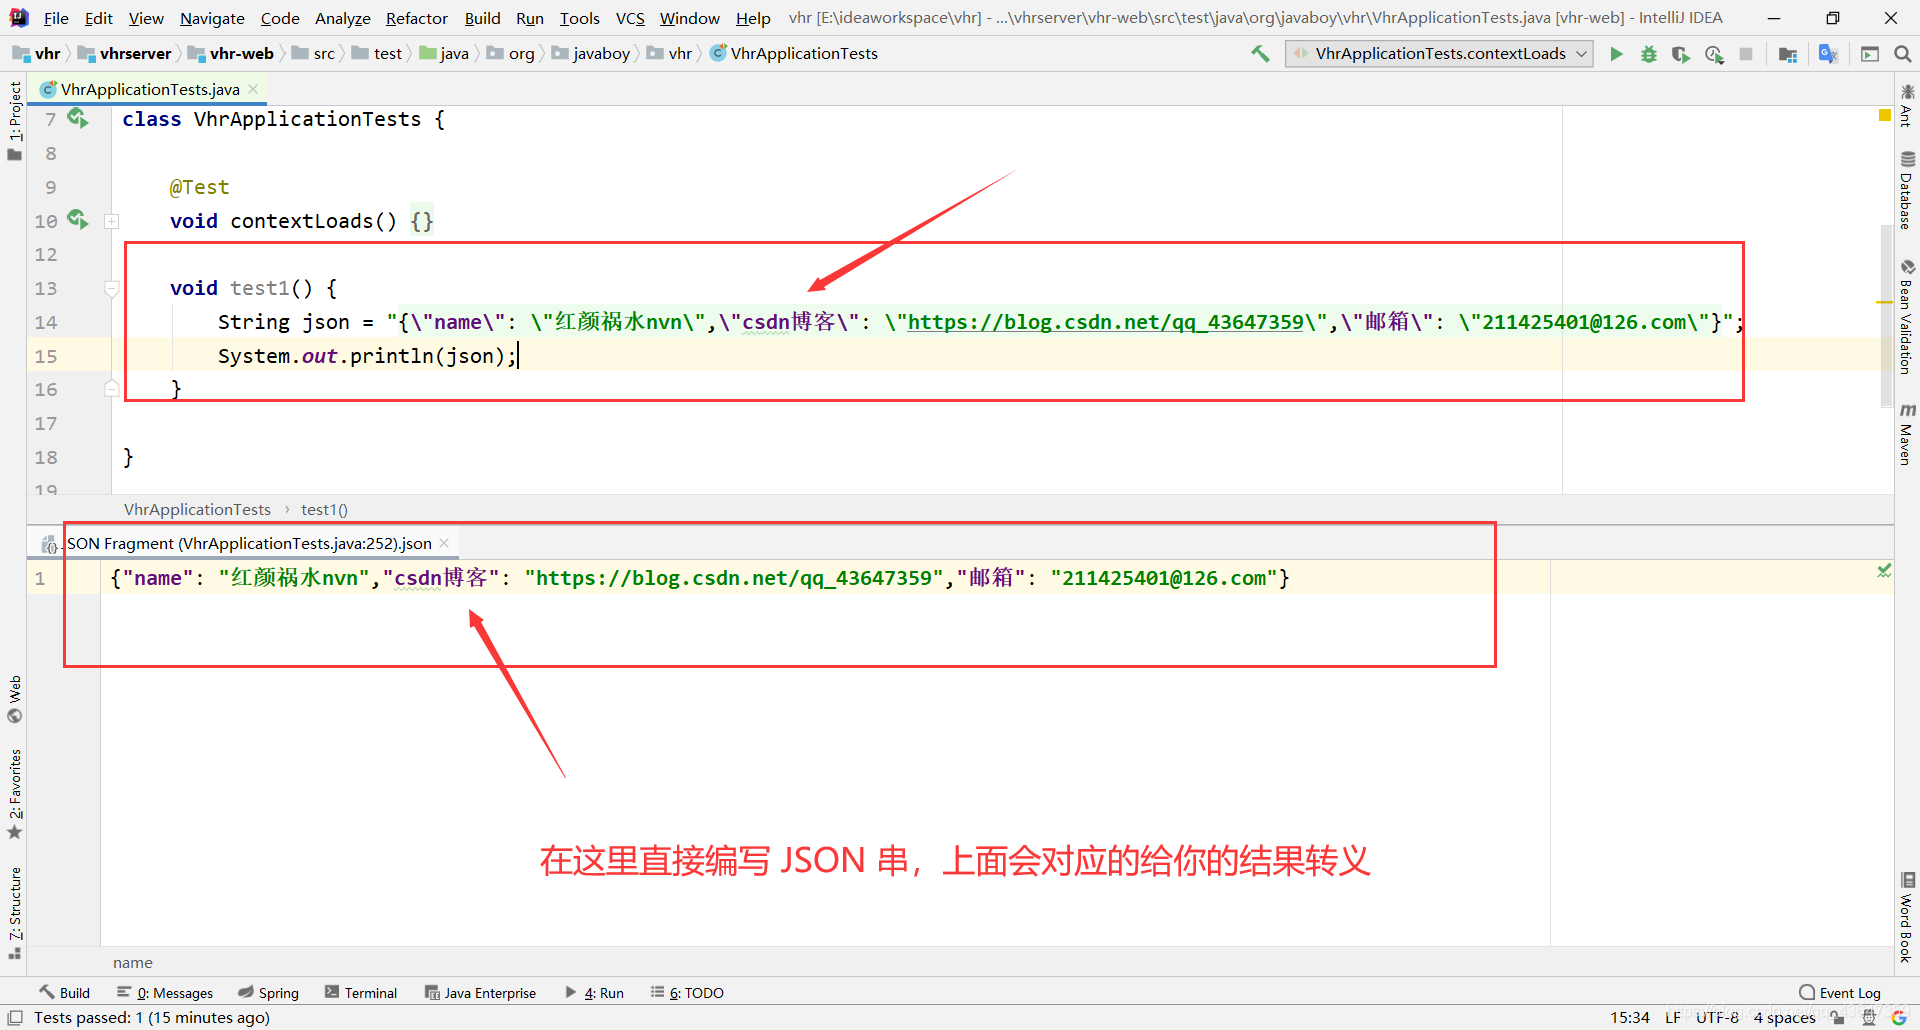
Task: Open the Terminal tool window
Action: point(361,992)
